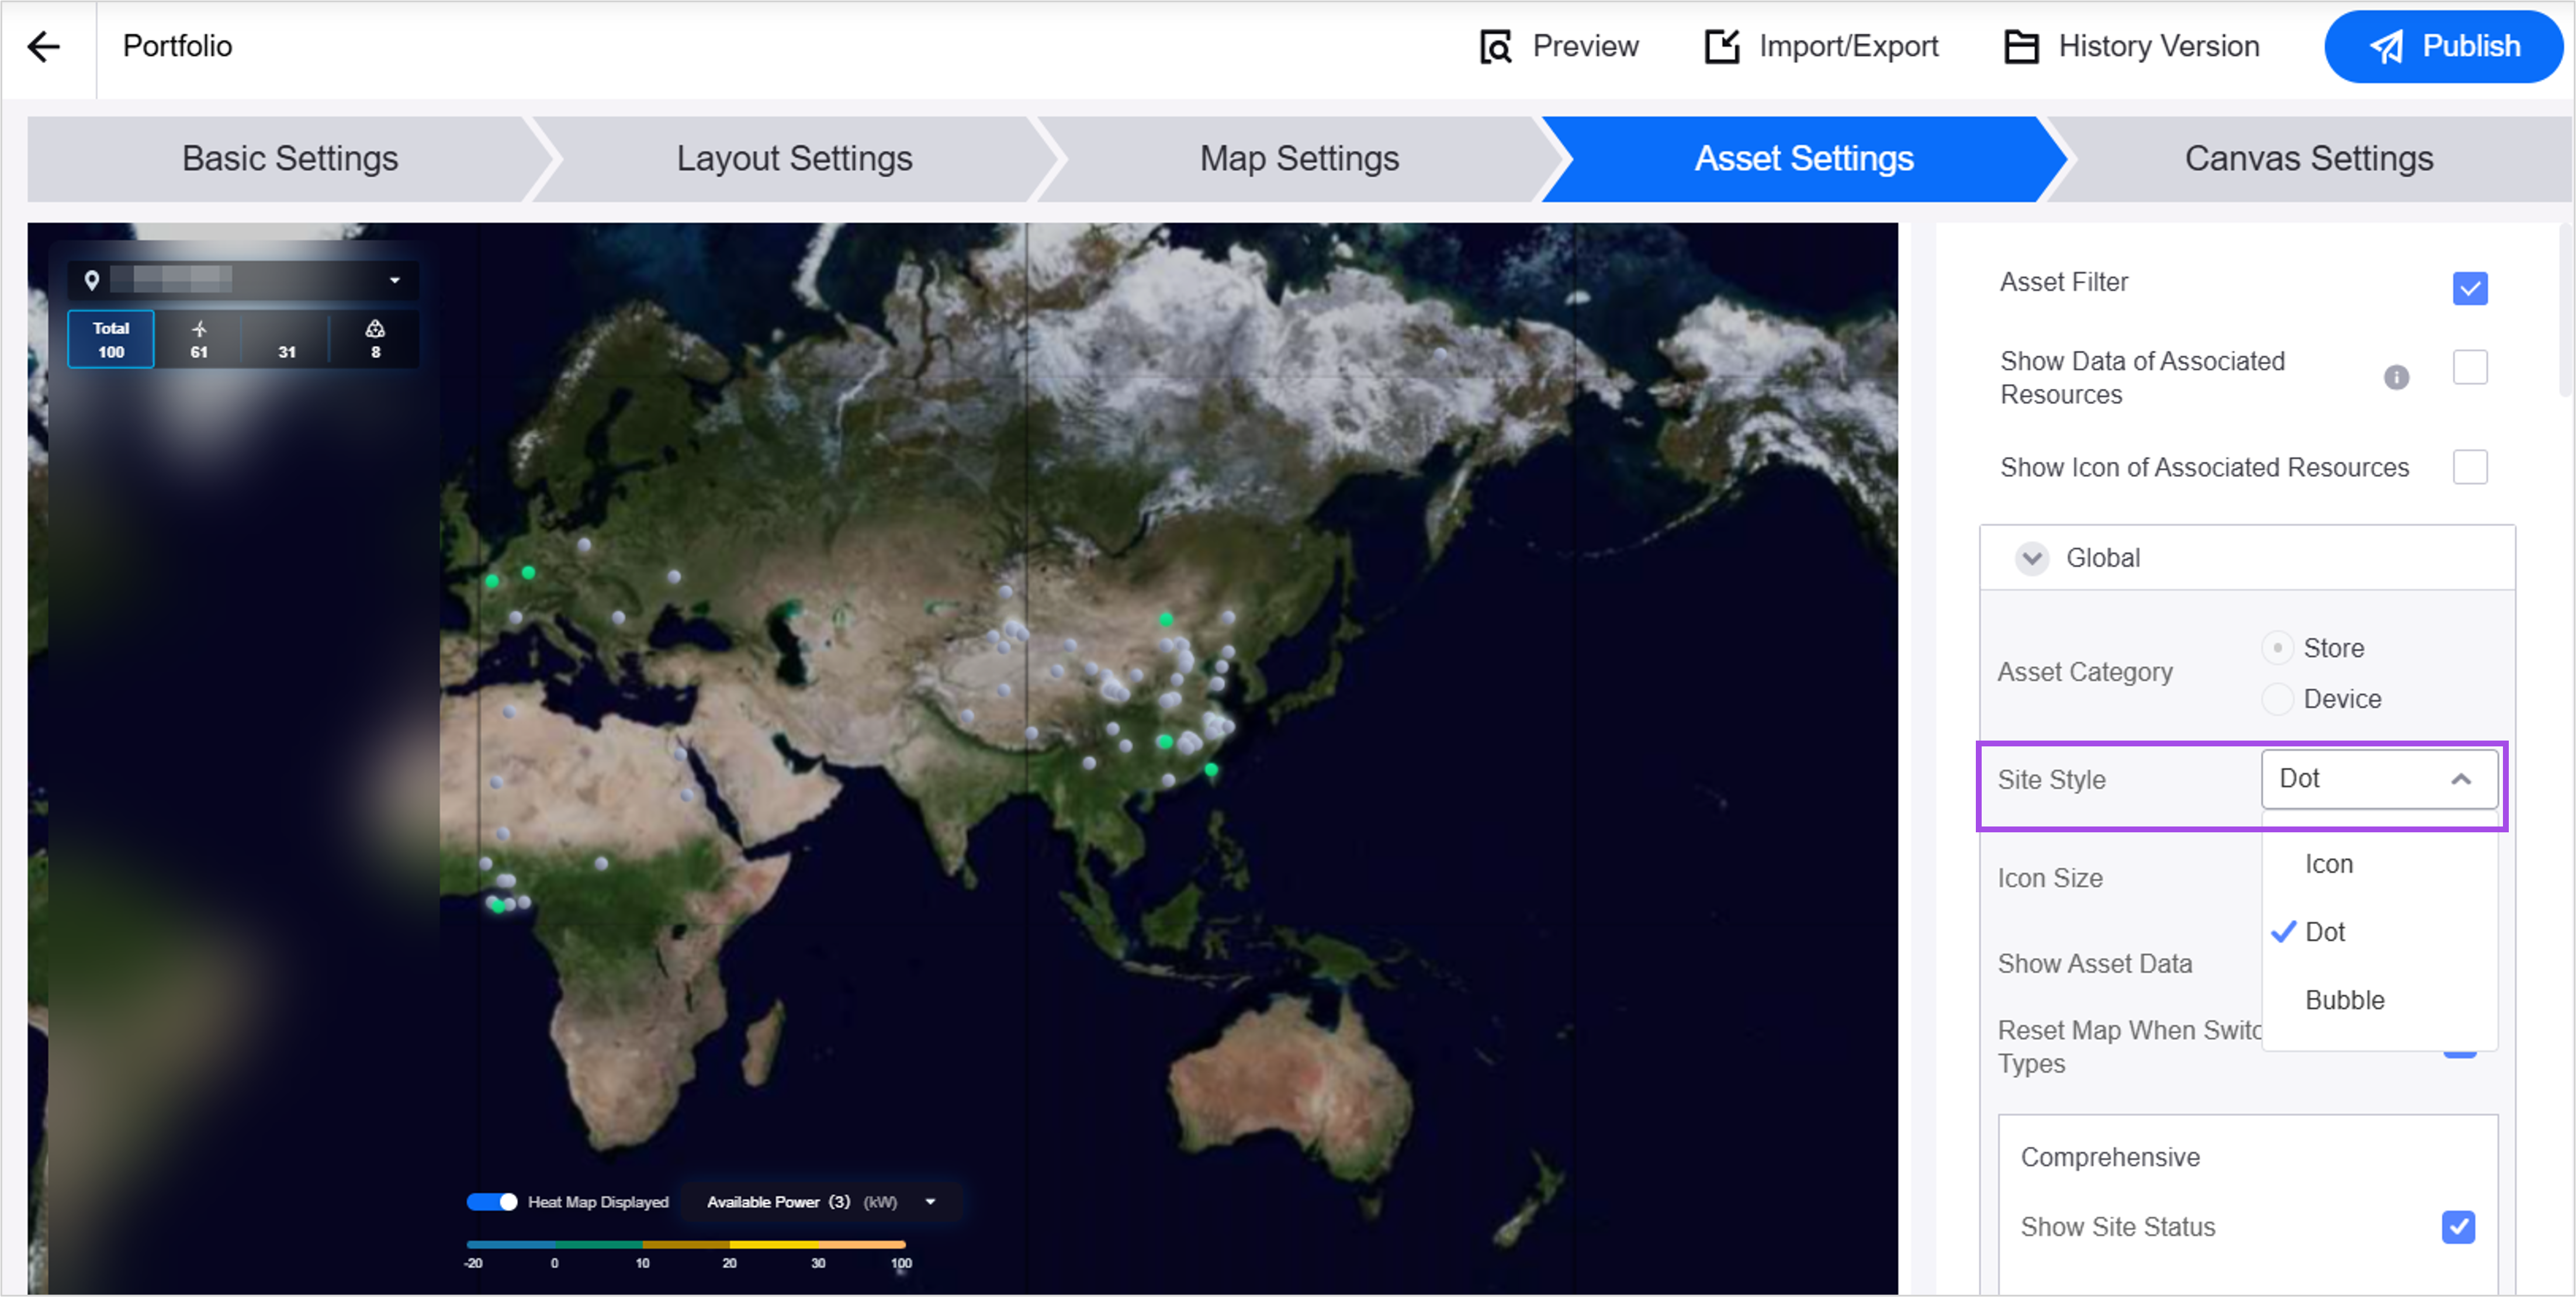Select the Total 100 asset tile
The image size is (2576, 1297).
click(x=111, y=339)
